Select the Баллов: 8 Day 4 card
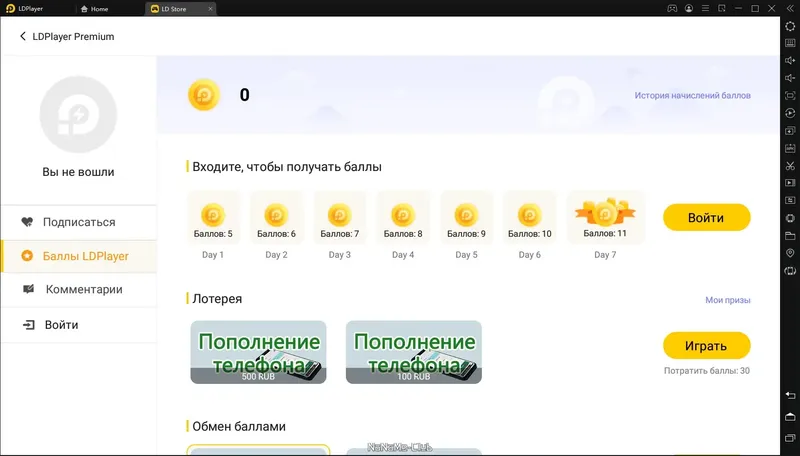This screenshot has width=800, height=456. pyautogui.click(x=403, y=218)
